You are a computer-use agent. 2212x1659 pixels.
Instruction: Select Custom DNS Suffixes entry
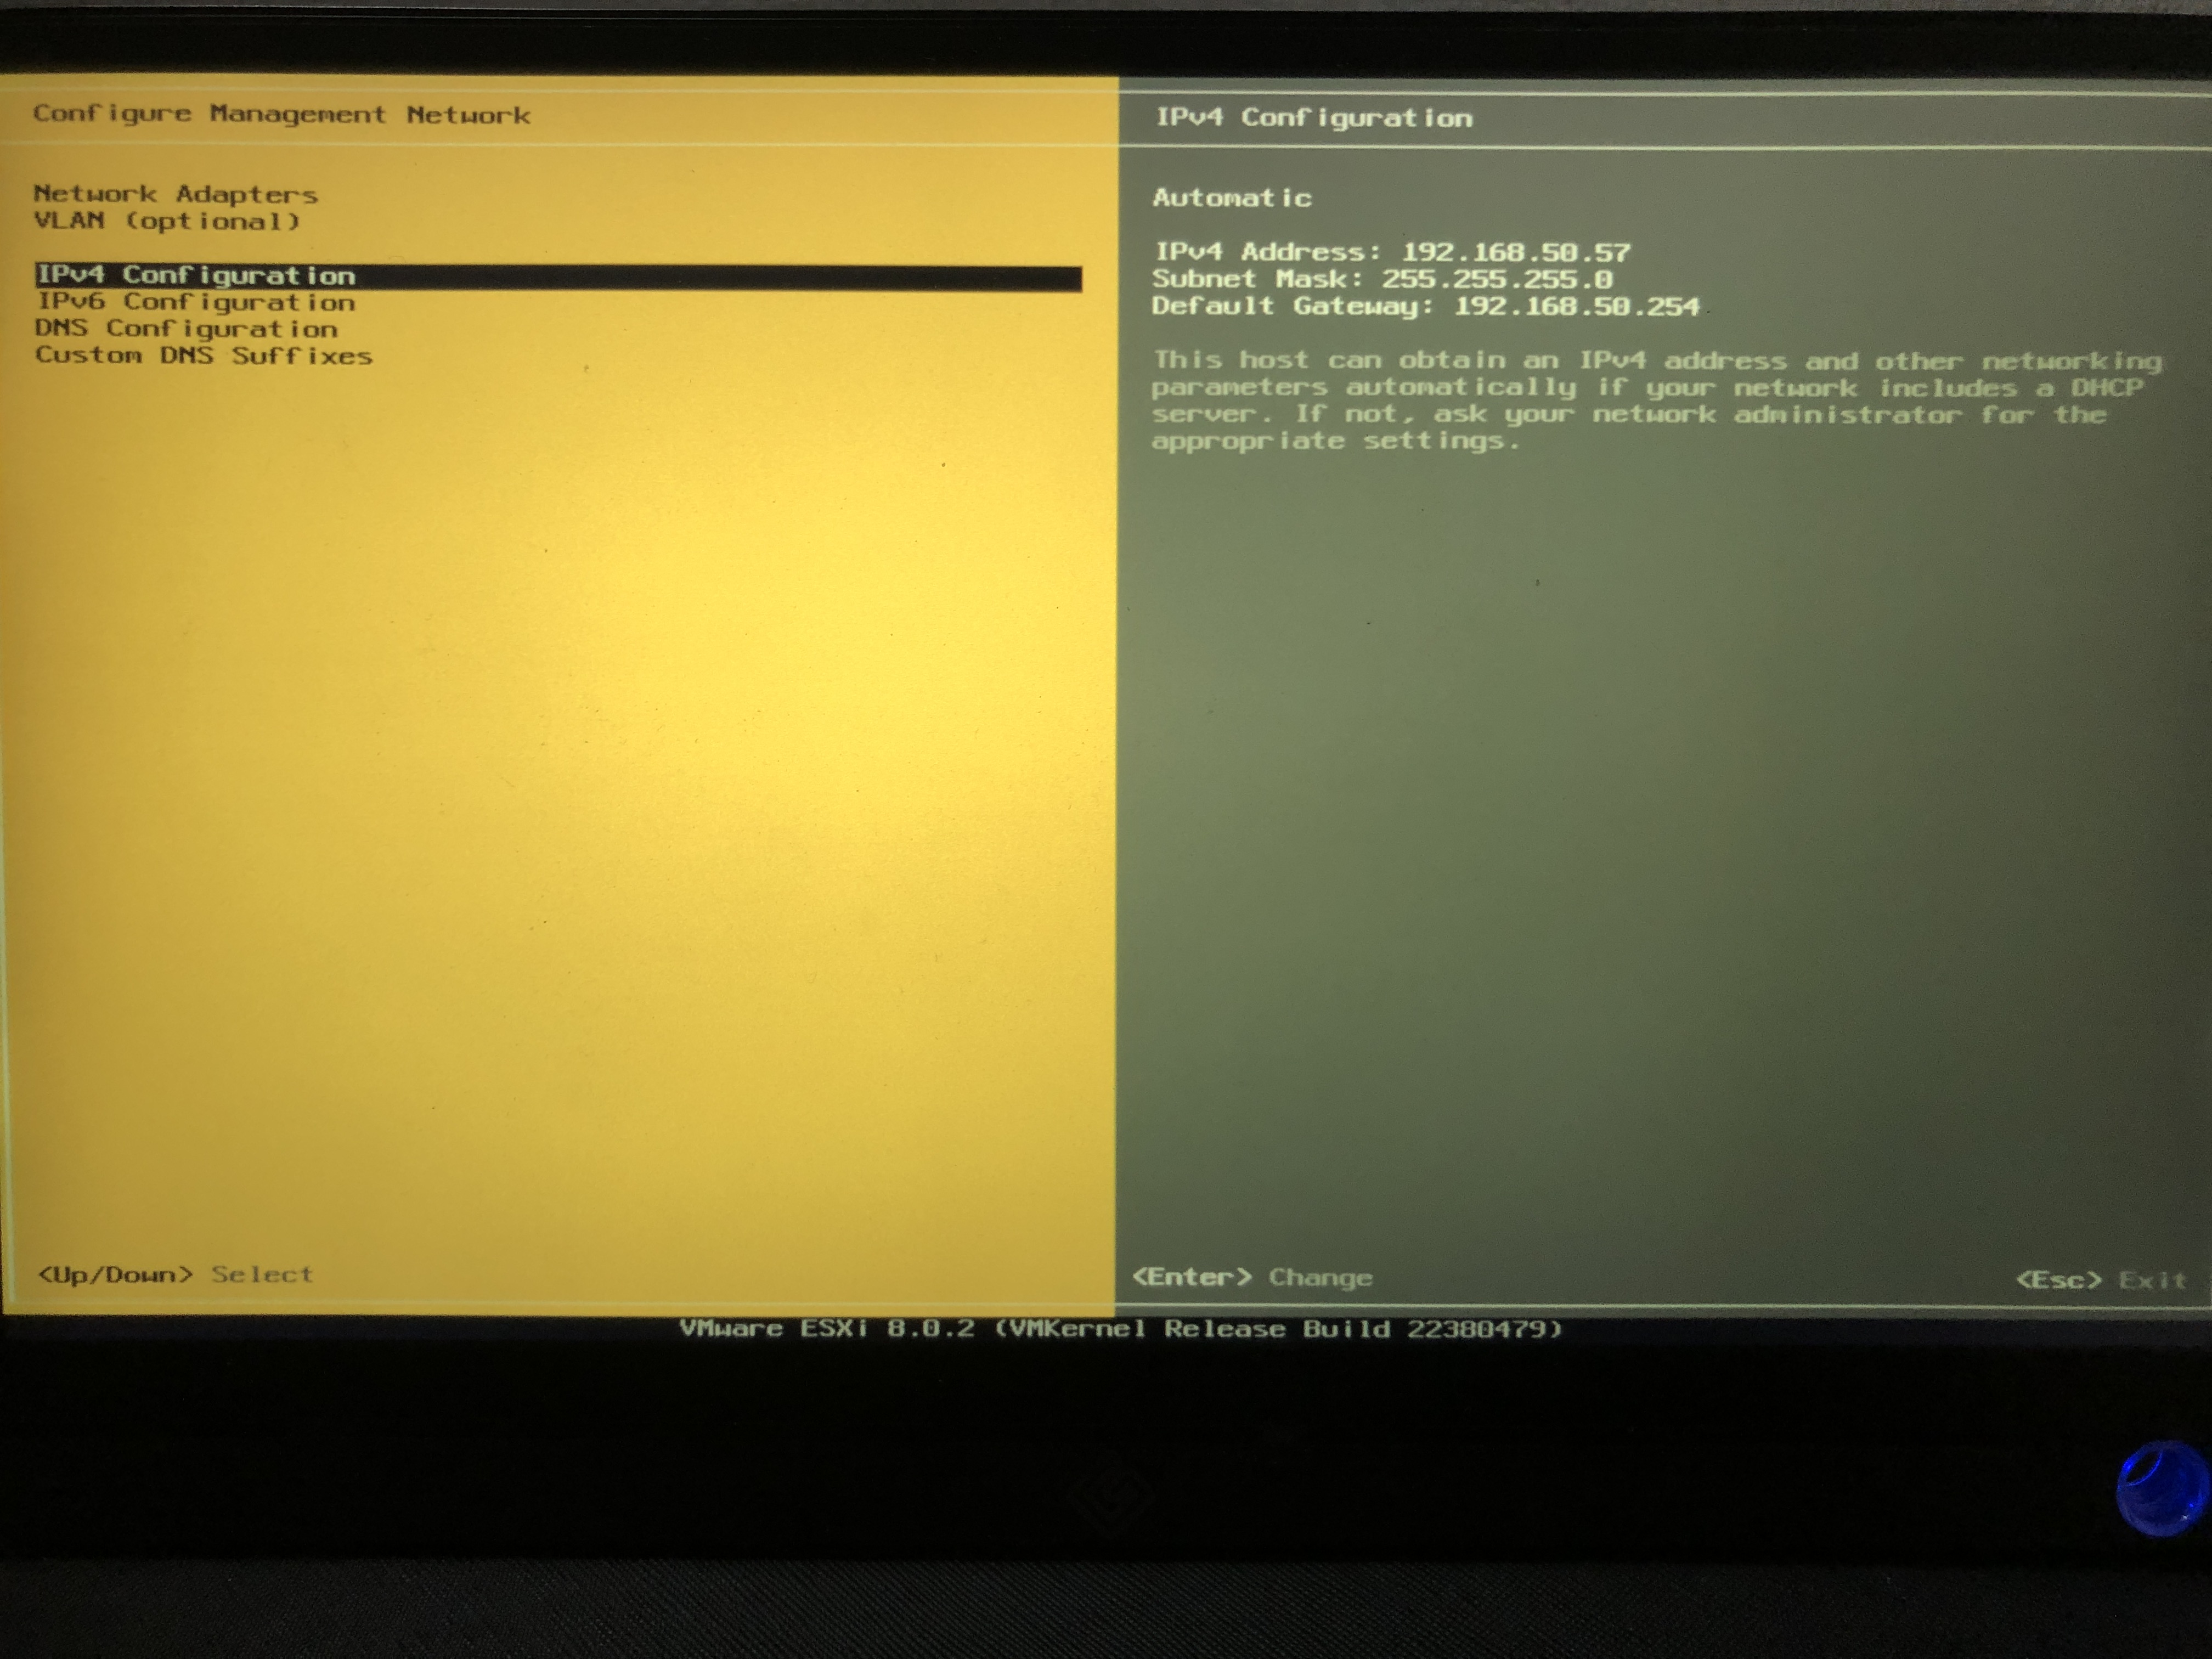(204, 356)
